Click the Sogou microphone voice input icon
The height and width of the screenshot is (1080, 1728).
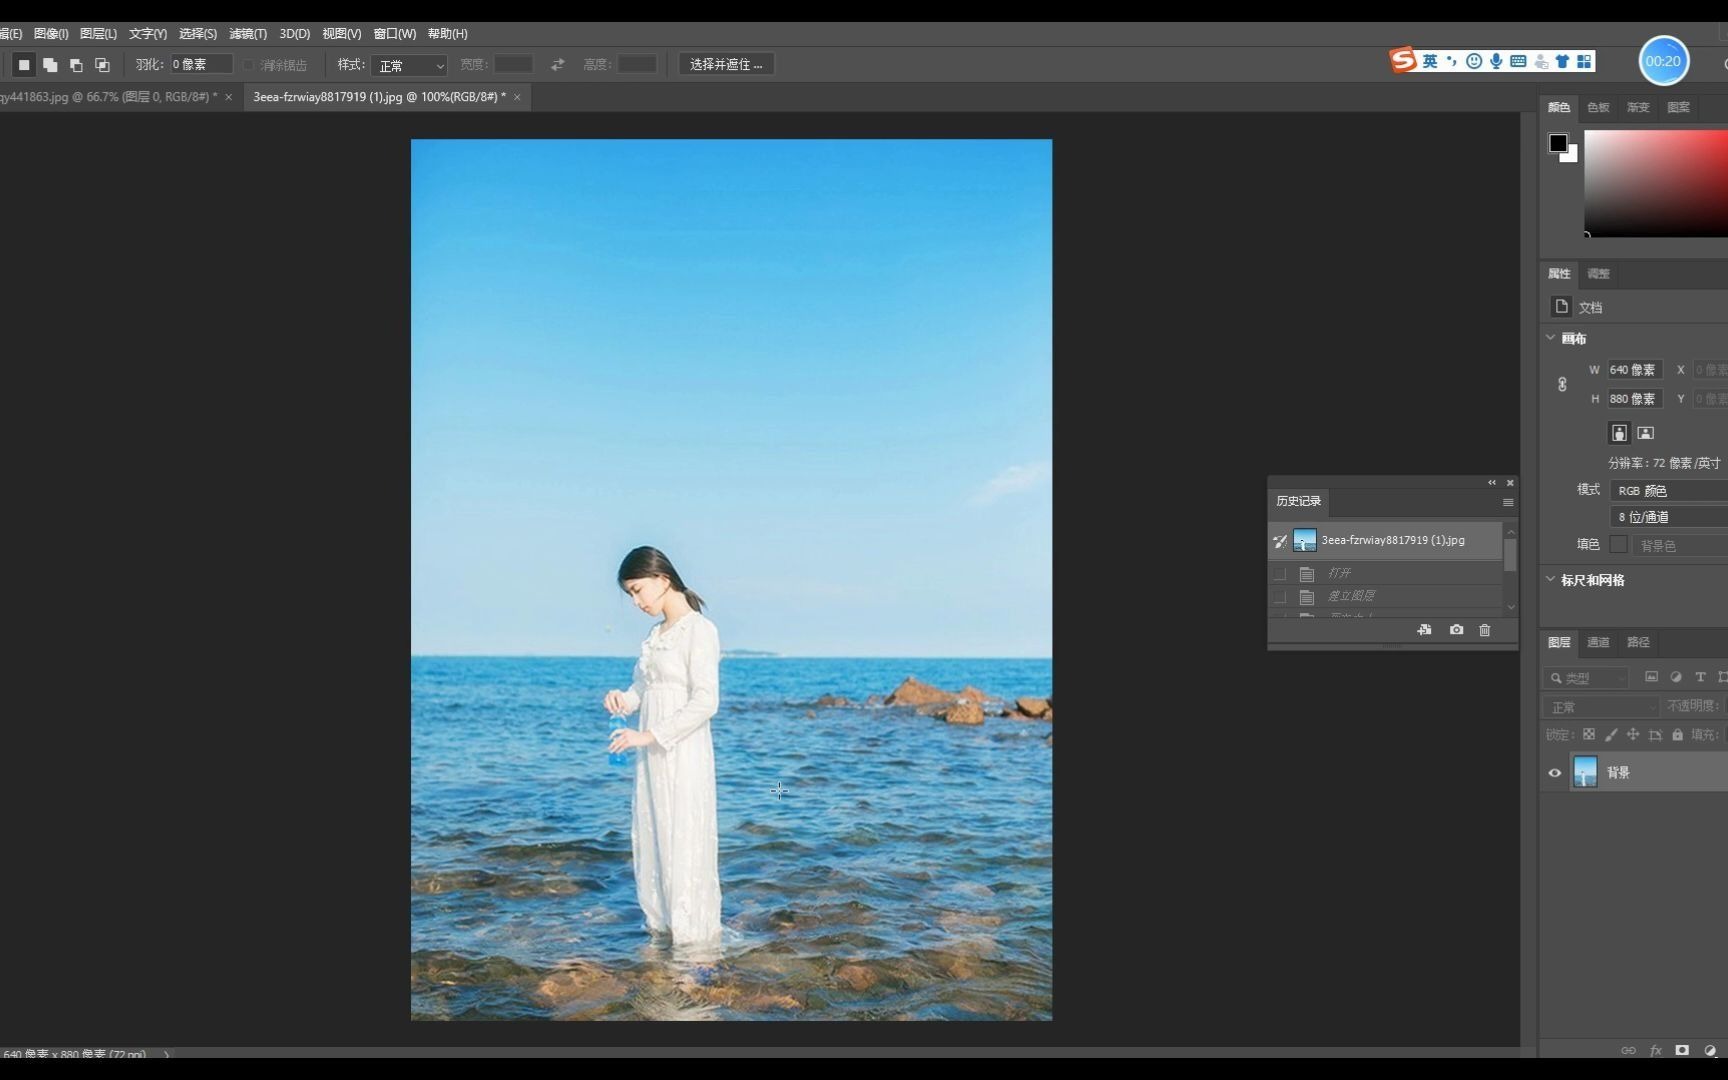tap(1496, 61)
